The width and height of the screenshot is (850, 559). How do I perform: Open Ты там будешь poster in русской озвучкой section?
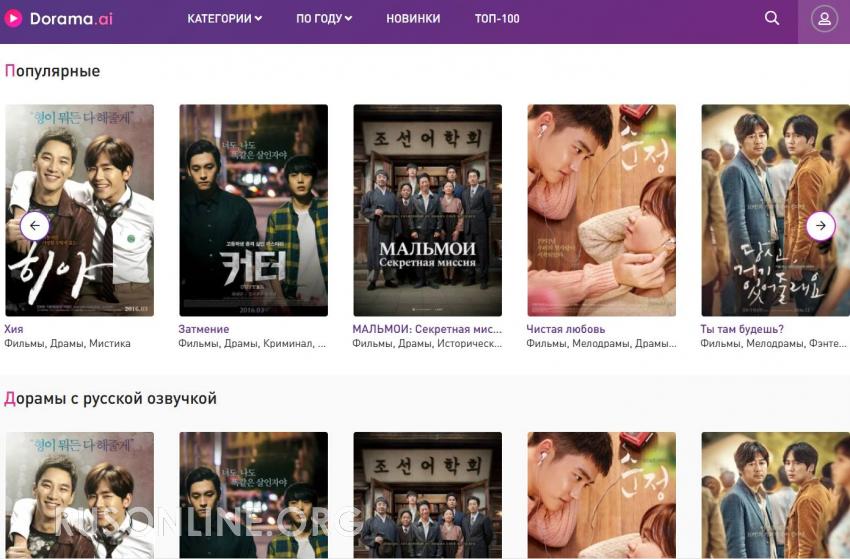click(x=776, y=495)
